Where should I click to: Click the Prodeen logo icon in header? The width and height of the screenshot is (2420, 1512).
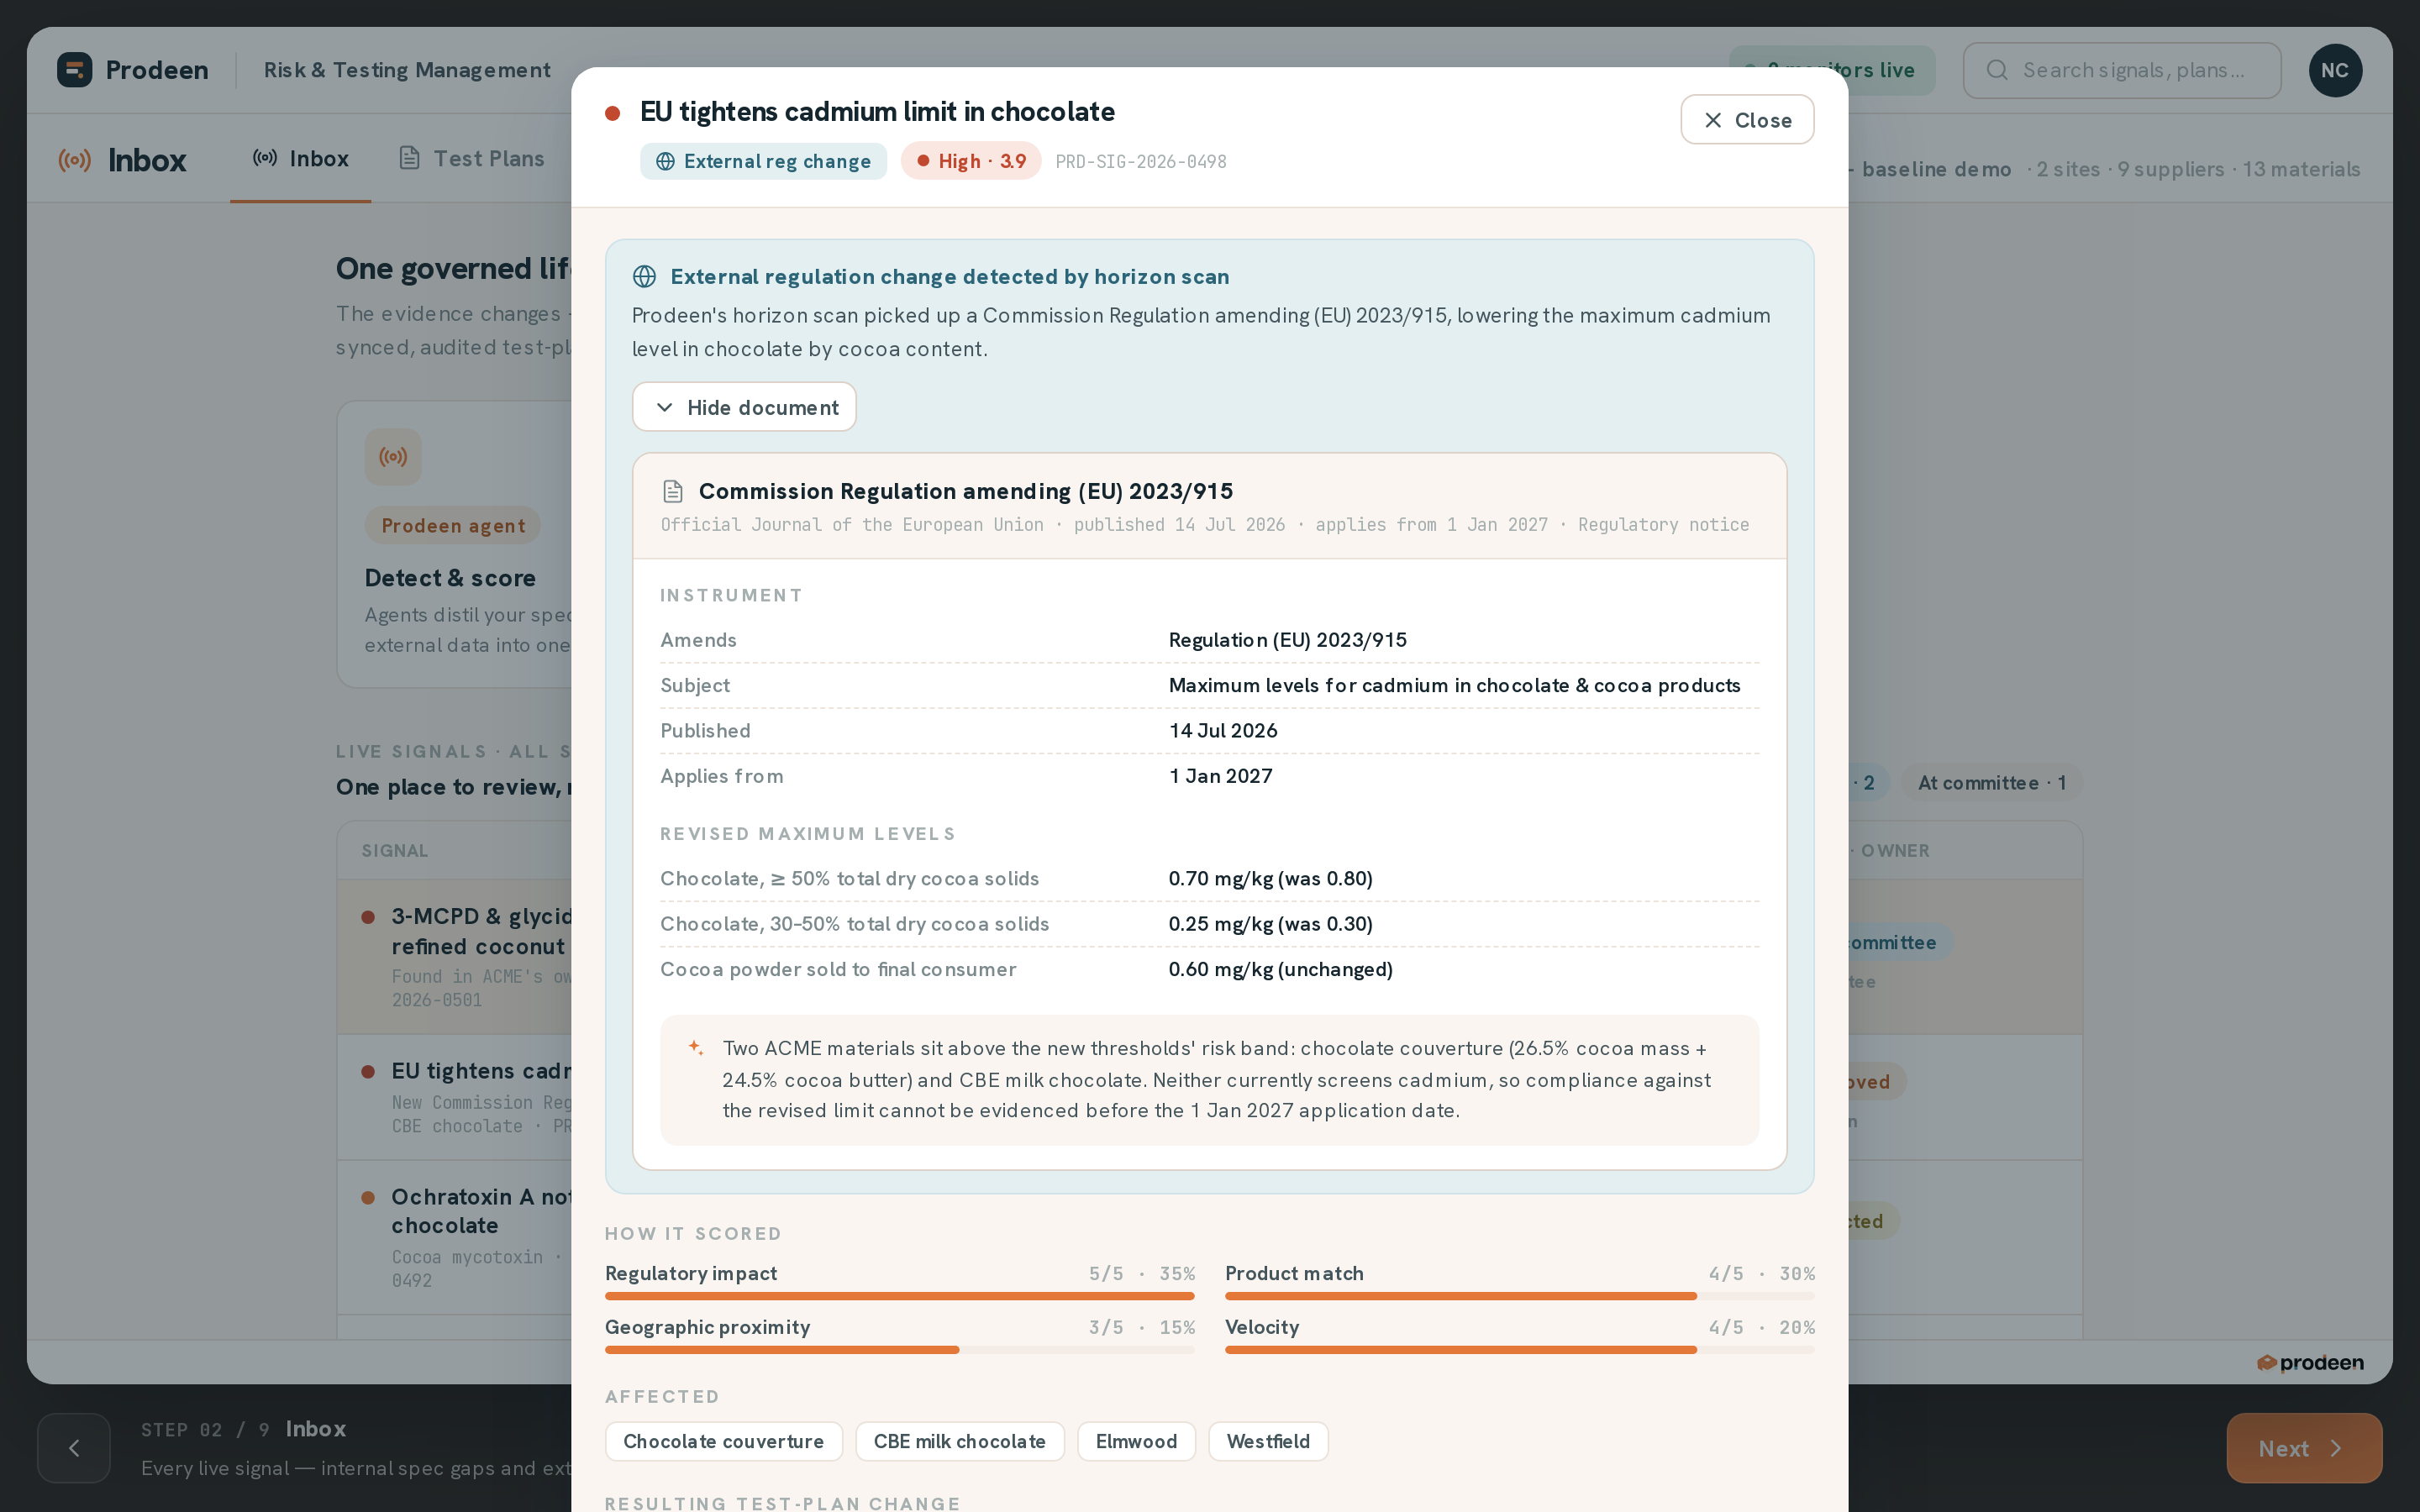coord(74,70)
